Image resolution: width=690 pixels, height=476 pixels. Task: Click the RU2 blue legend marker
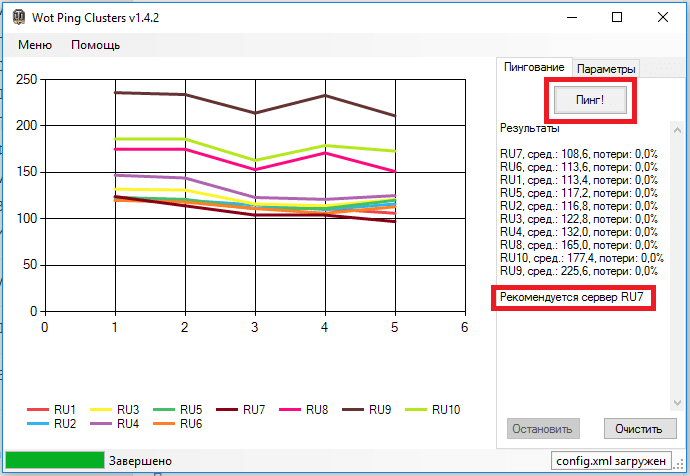(38, 424)
